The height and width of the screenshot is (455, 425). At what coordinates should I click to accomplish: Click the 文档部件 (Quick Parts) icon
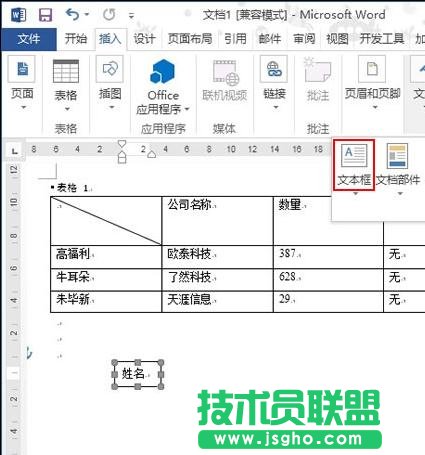(397, 156)
